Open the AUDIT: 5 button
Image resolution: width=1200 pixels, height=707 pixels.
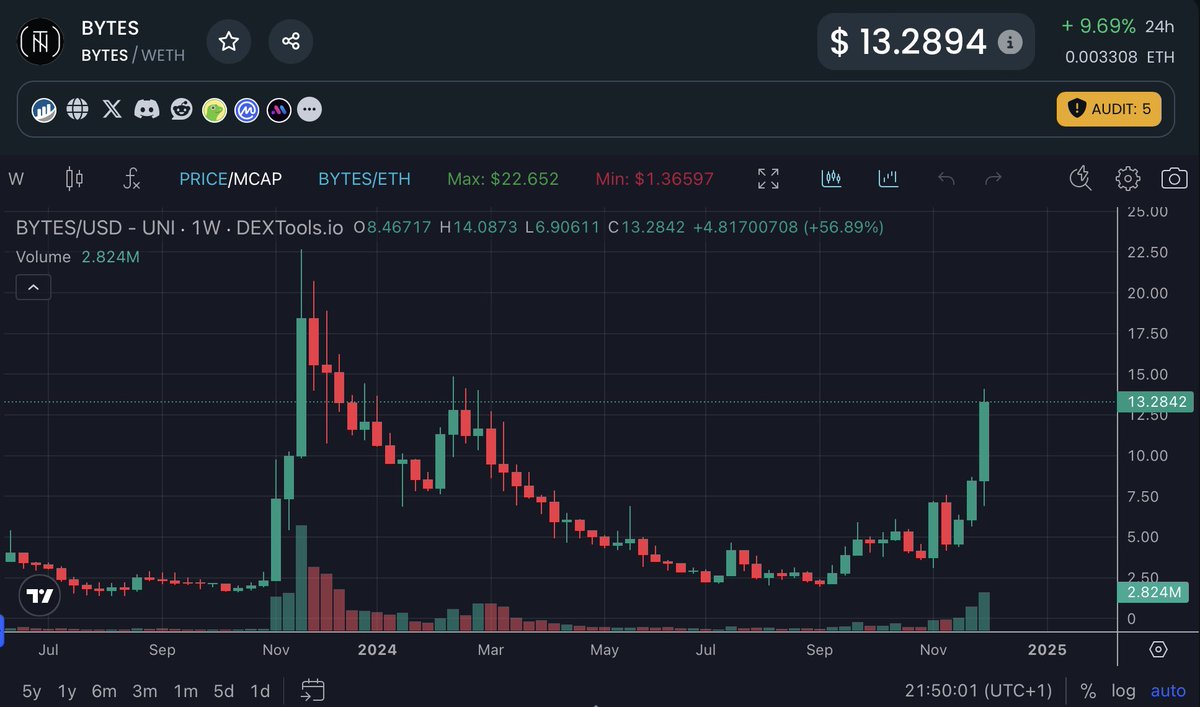click(1108, 110)
